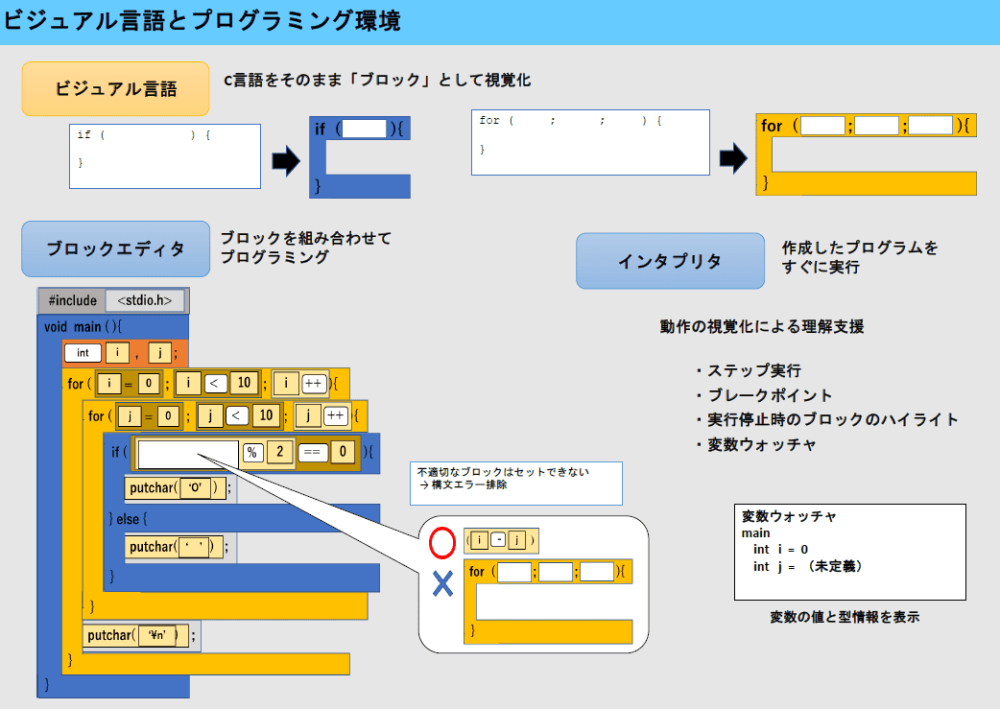This screenshot has width=1000, height=709.
Task: Click the ( i - j ) expression block
Action: pos(502,541)
